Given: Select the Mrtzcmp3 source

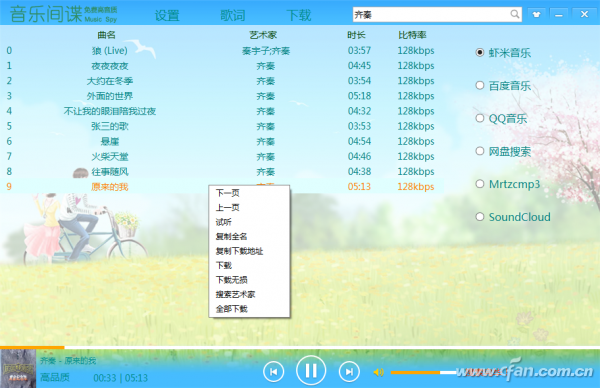Looking at the screenshot, I should pyautogui.click(x=507, y=184).
